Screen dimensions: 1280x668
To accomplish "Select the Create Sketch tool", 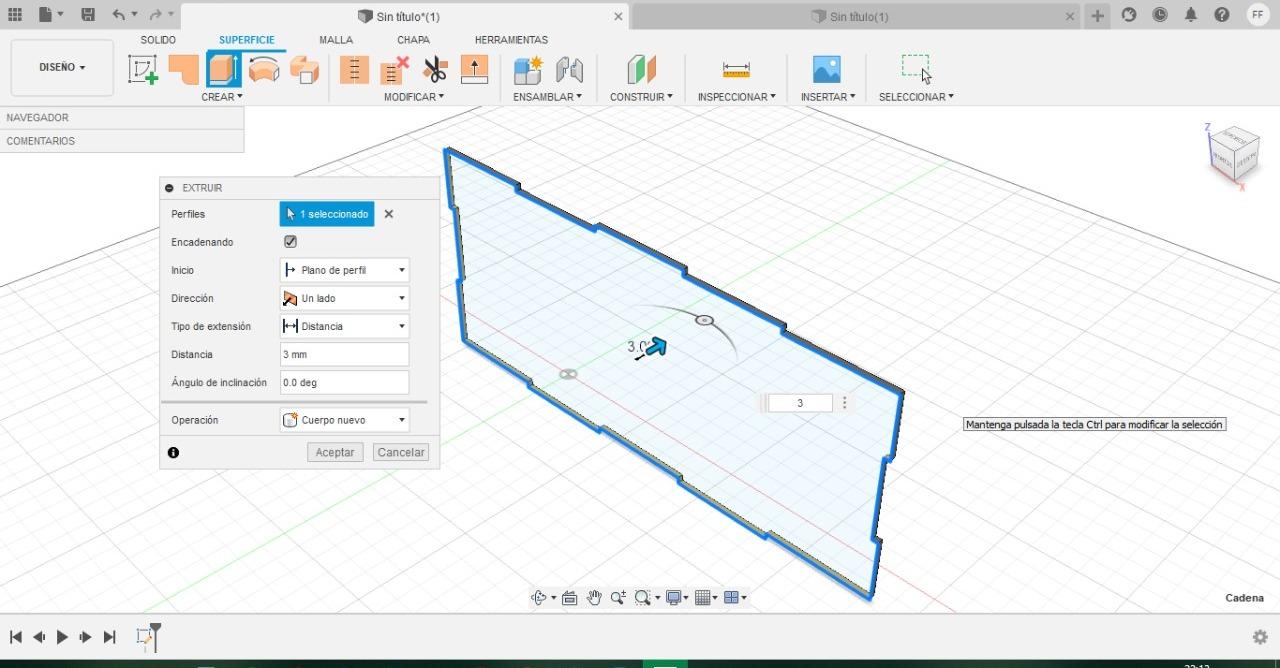I will [x=143, y=70].
